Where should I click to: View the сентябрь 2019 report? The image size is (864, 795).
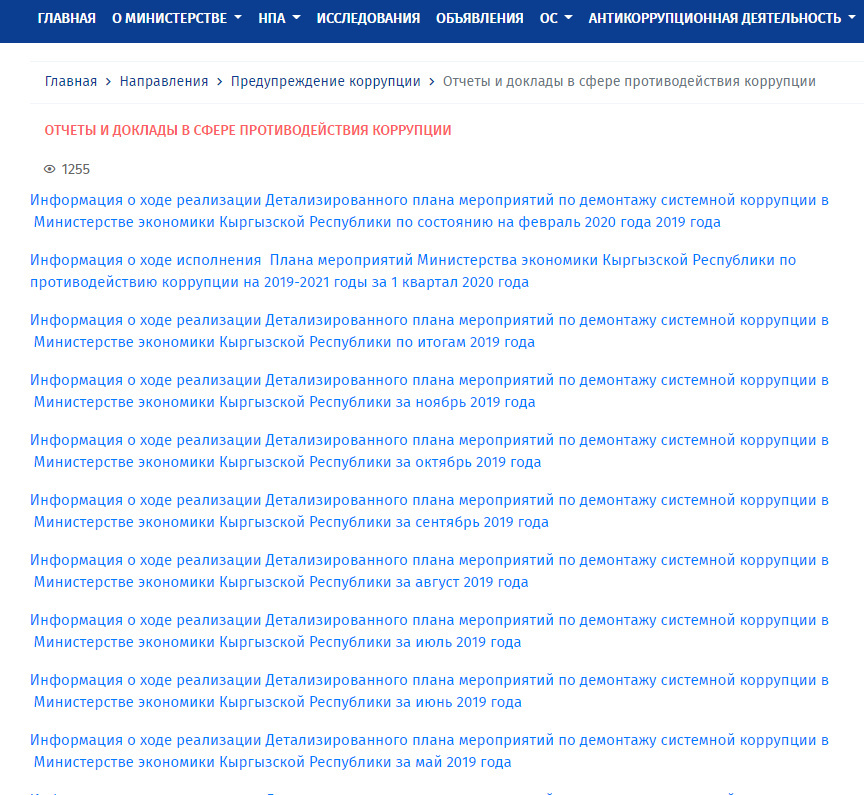click(x=429, y=511)
